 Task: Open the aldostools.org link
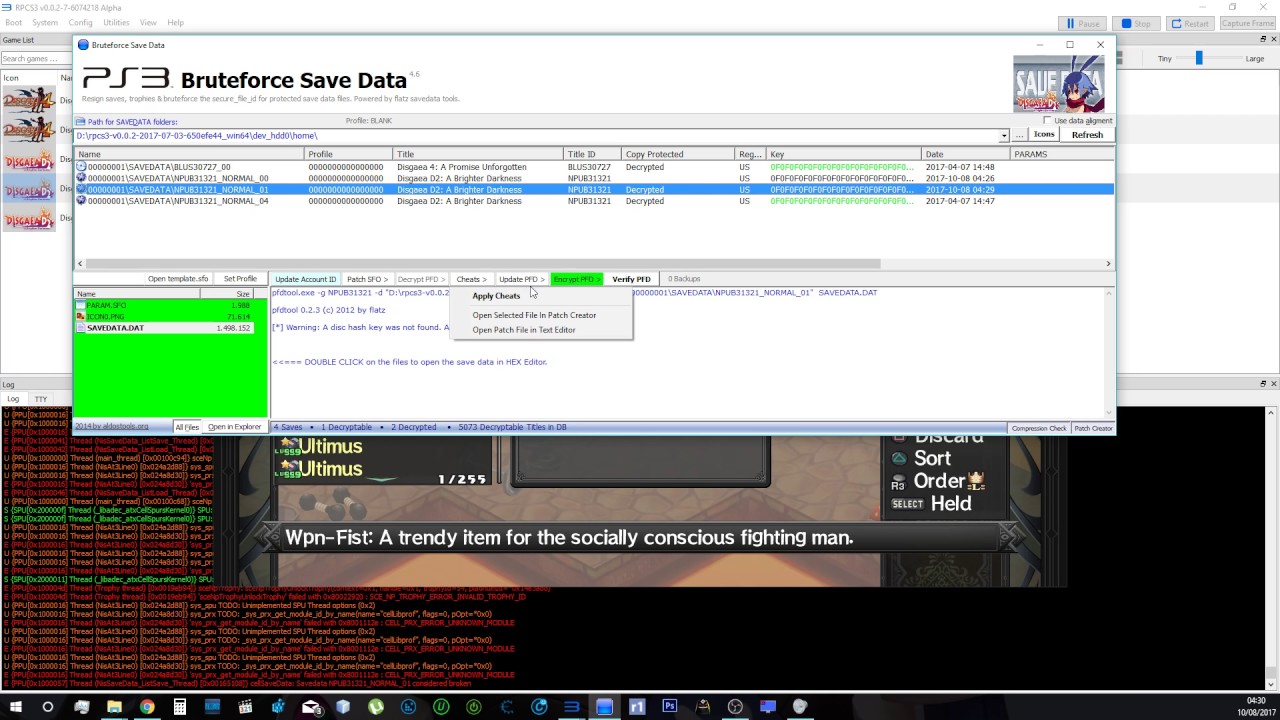(x=111, y=427)
